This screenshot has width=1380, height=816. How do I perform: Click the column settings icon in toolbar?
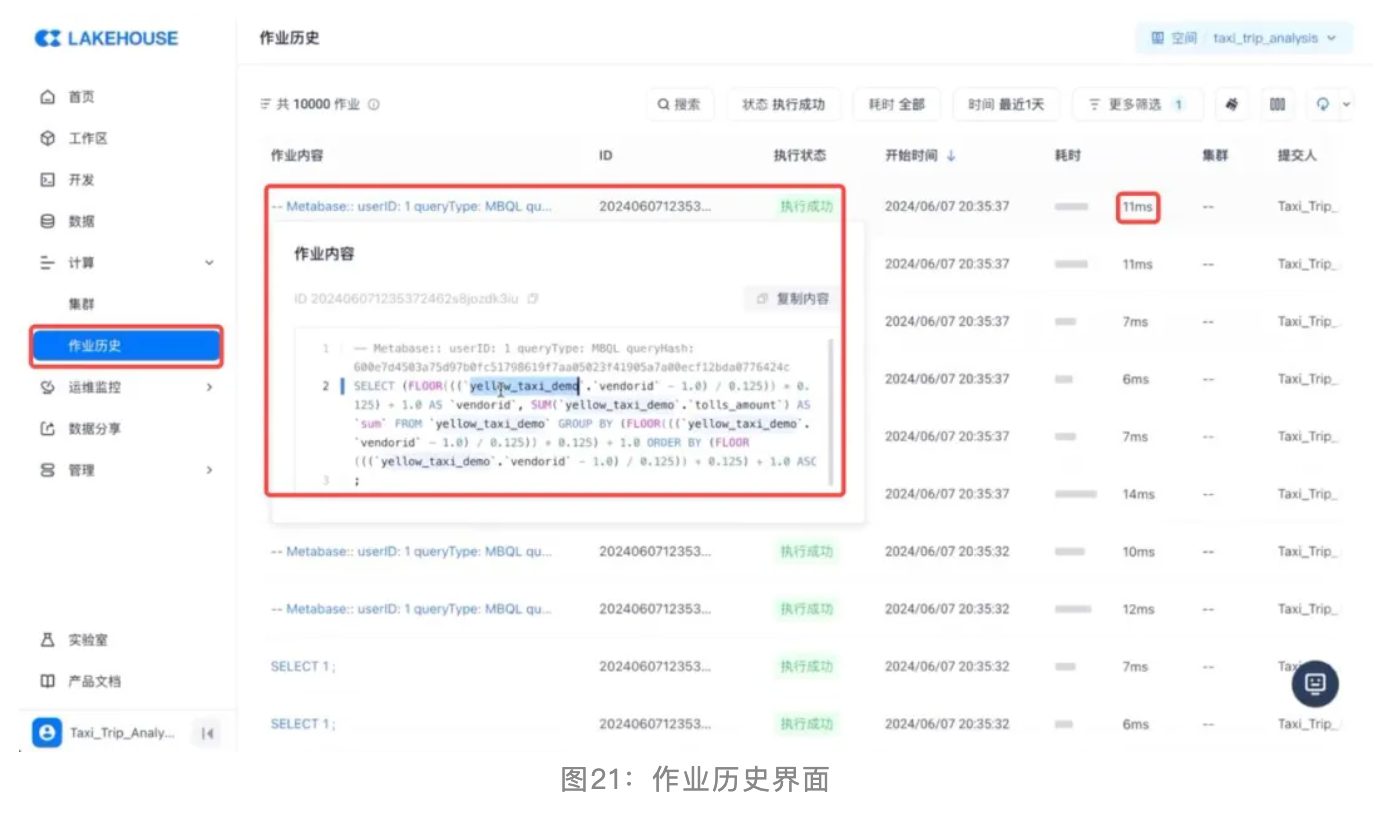pyautogui.click(x=1277, y=104)
